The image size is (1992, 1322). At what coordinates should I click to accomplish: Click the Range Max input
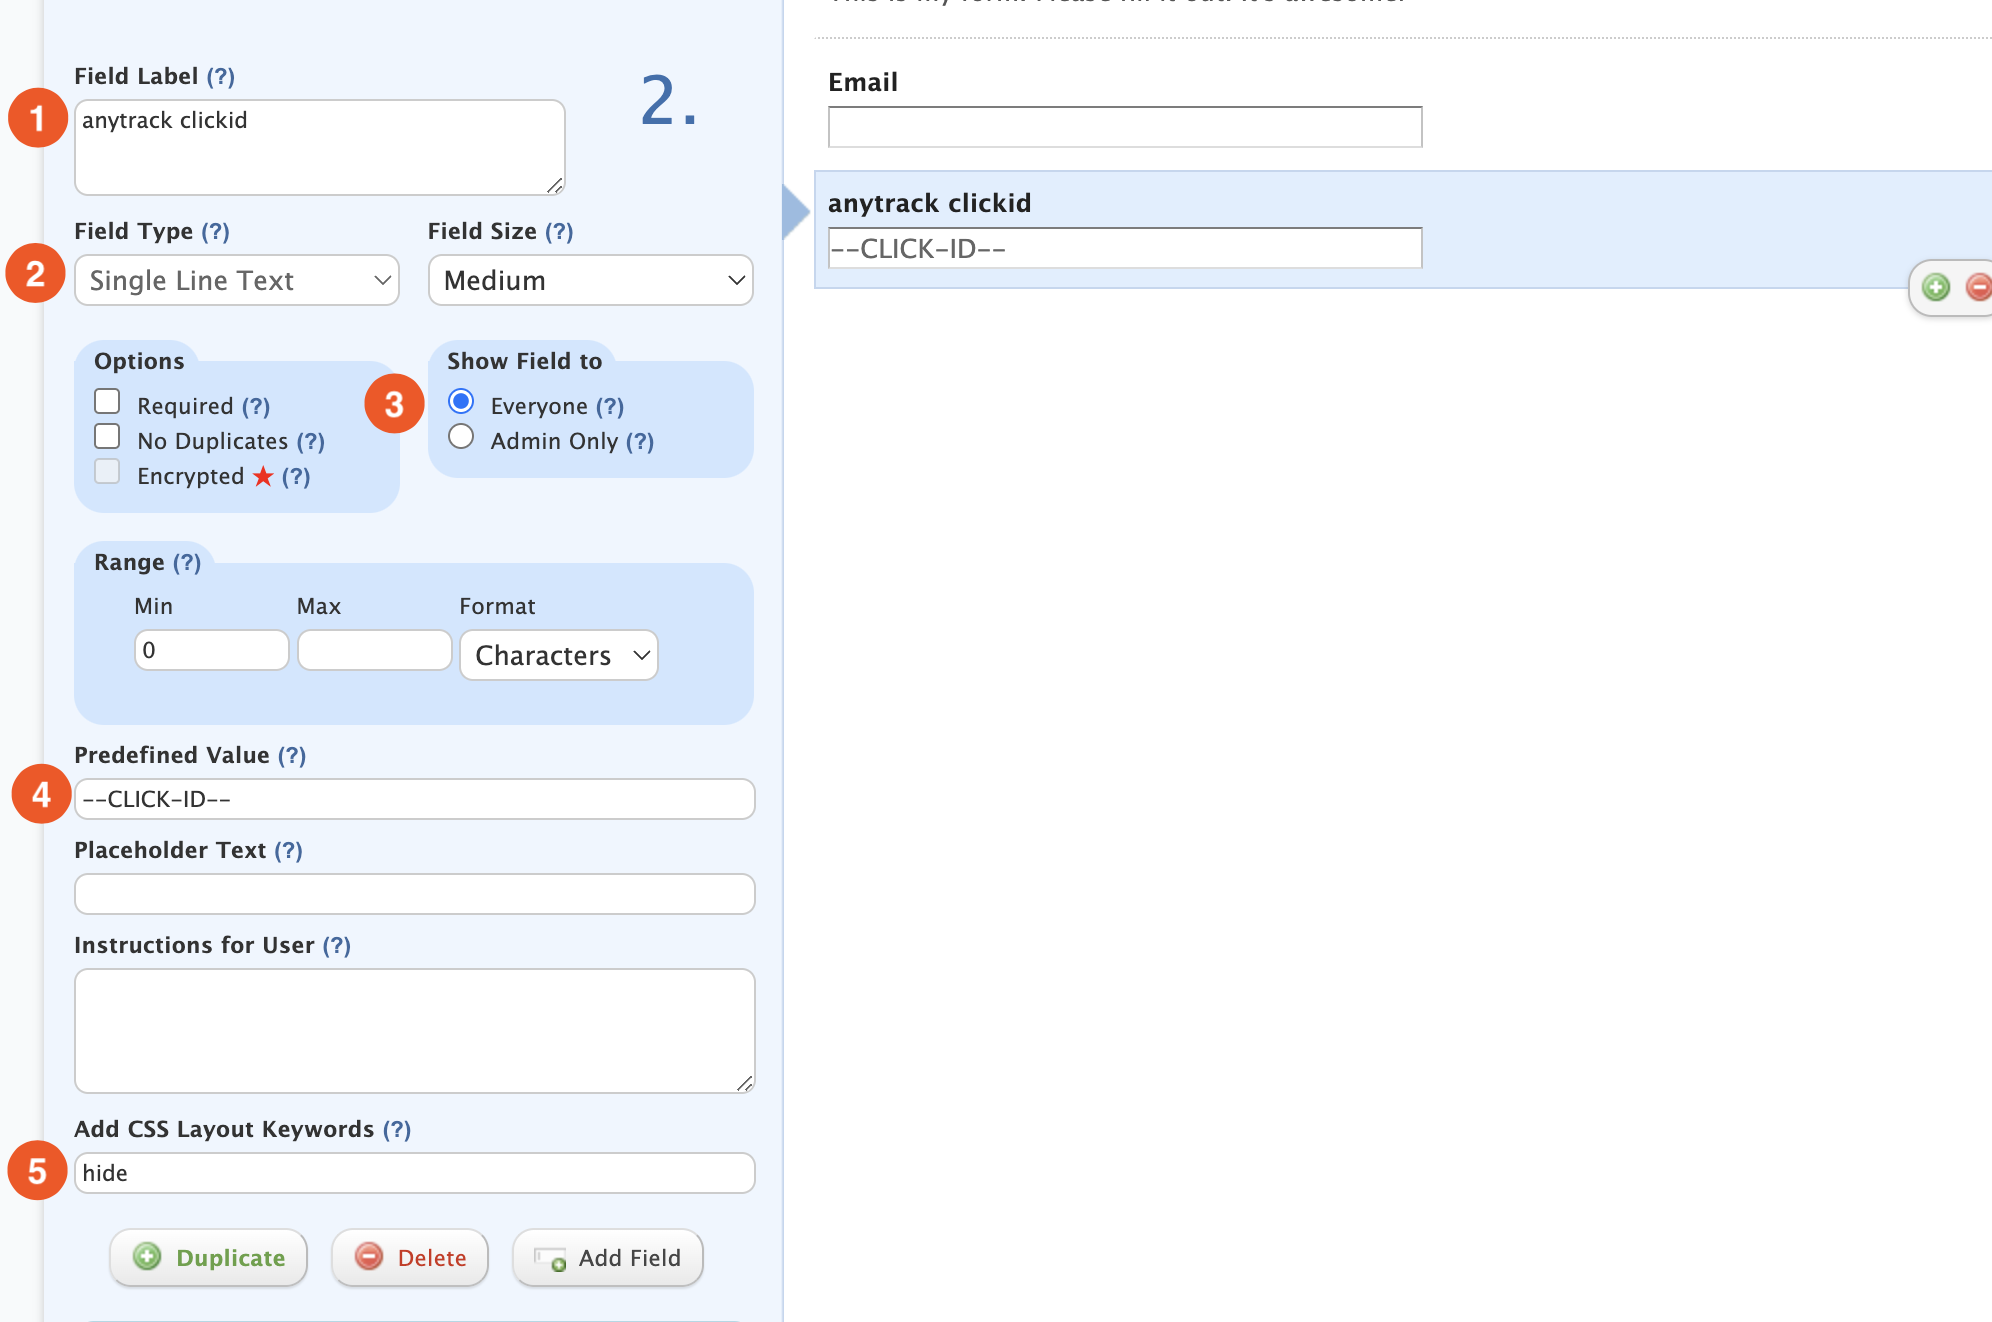click(x=375, y=650)
